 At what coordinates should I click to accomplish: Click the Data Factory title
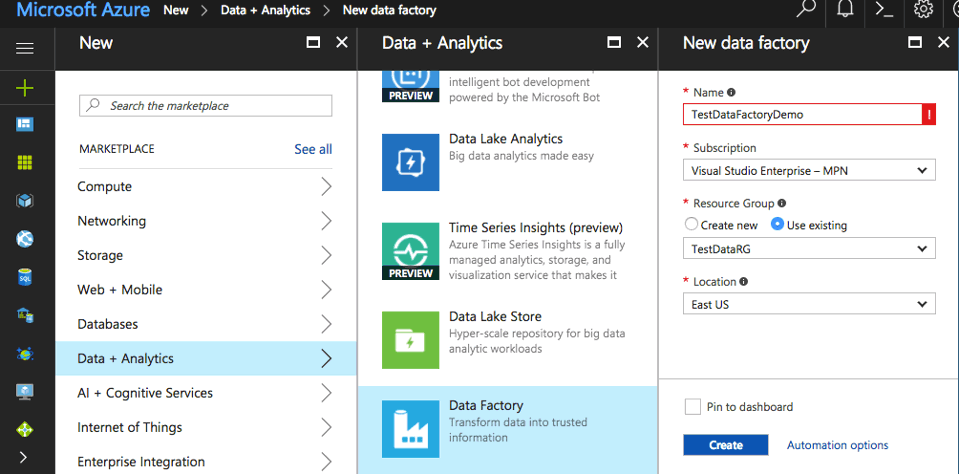[x=486, y=405]
